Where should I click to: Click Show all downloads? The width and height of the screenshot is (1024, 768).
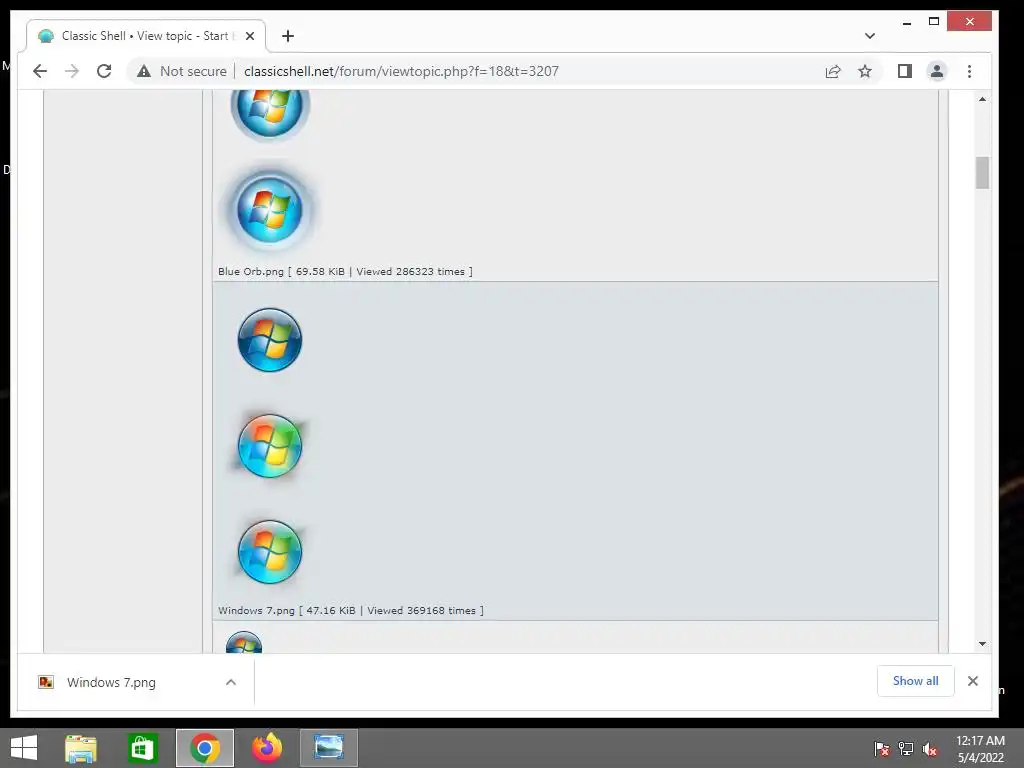pyautogui.click(x=915, y=681)
